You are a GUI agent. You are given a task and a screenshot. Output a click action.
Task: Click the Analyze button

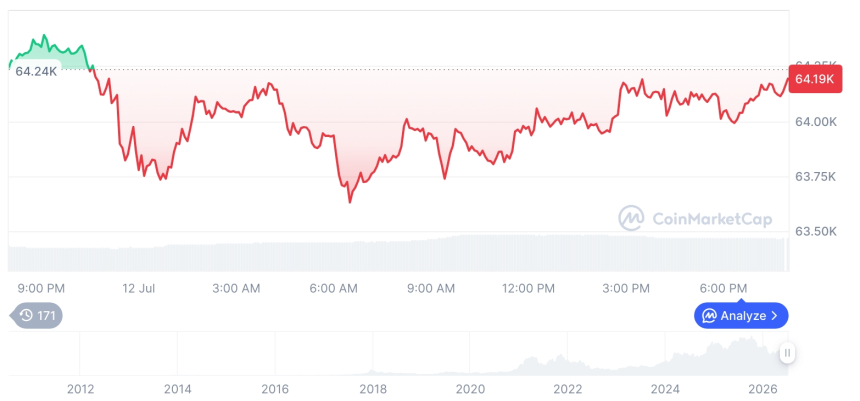pos(741,315)
